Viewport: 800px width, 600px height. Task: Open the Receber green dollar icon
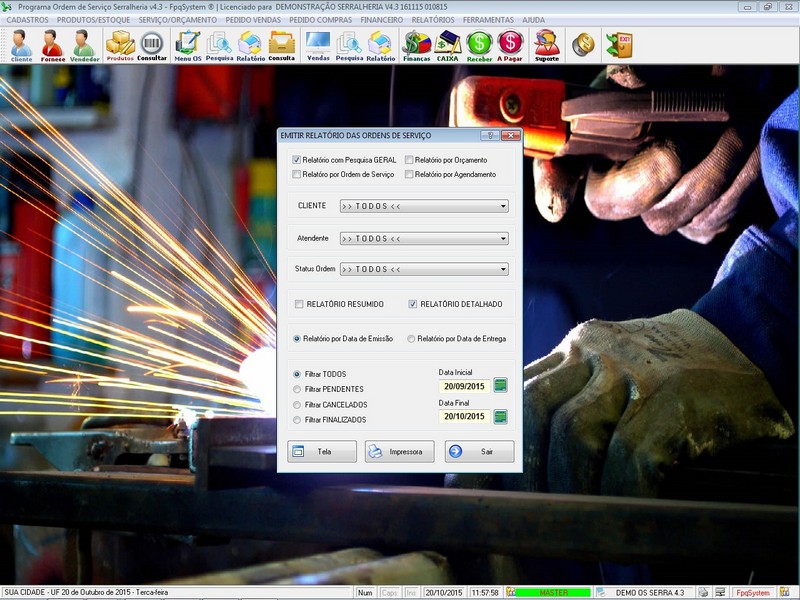coord(479,45)
